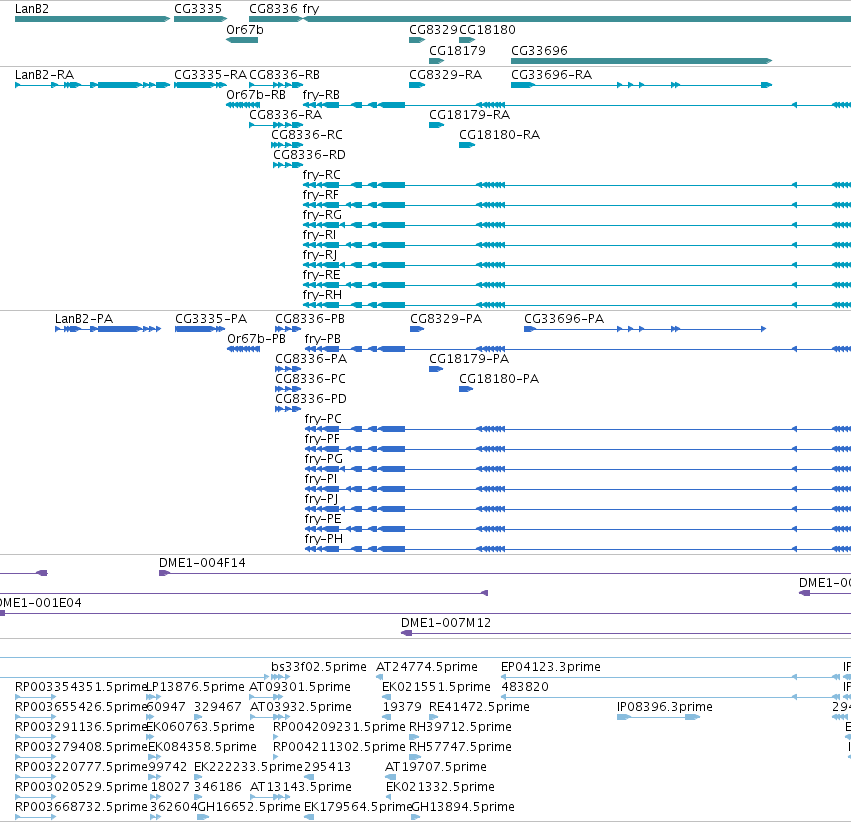The height and width of the screenshot is (822, 851).
Task: Select the RH39712.5prime EST label
Action: point(460,728)
